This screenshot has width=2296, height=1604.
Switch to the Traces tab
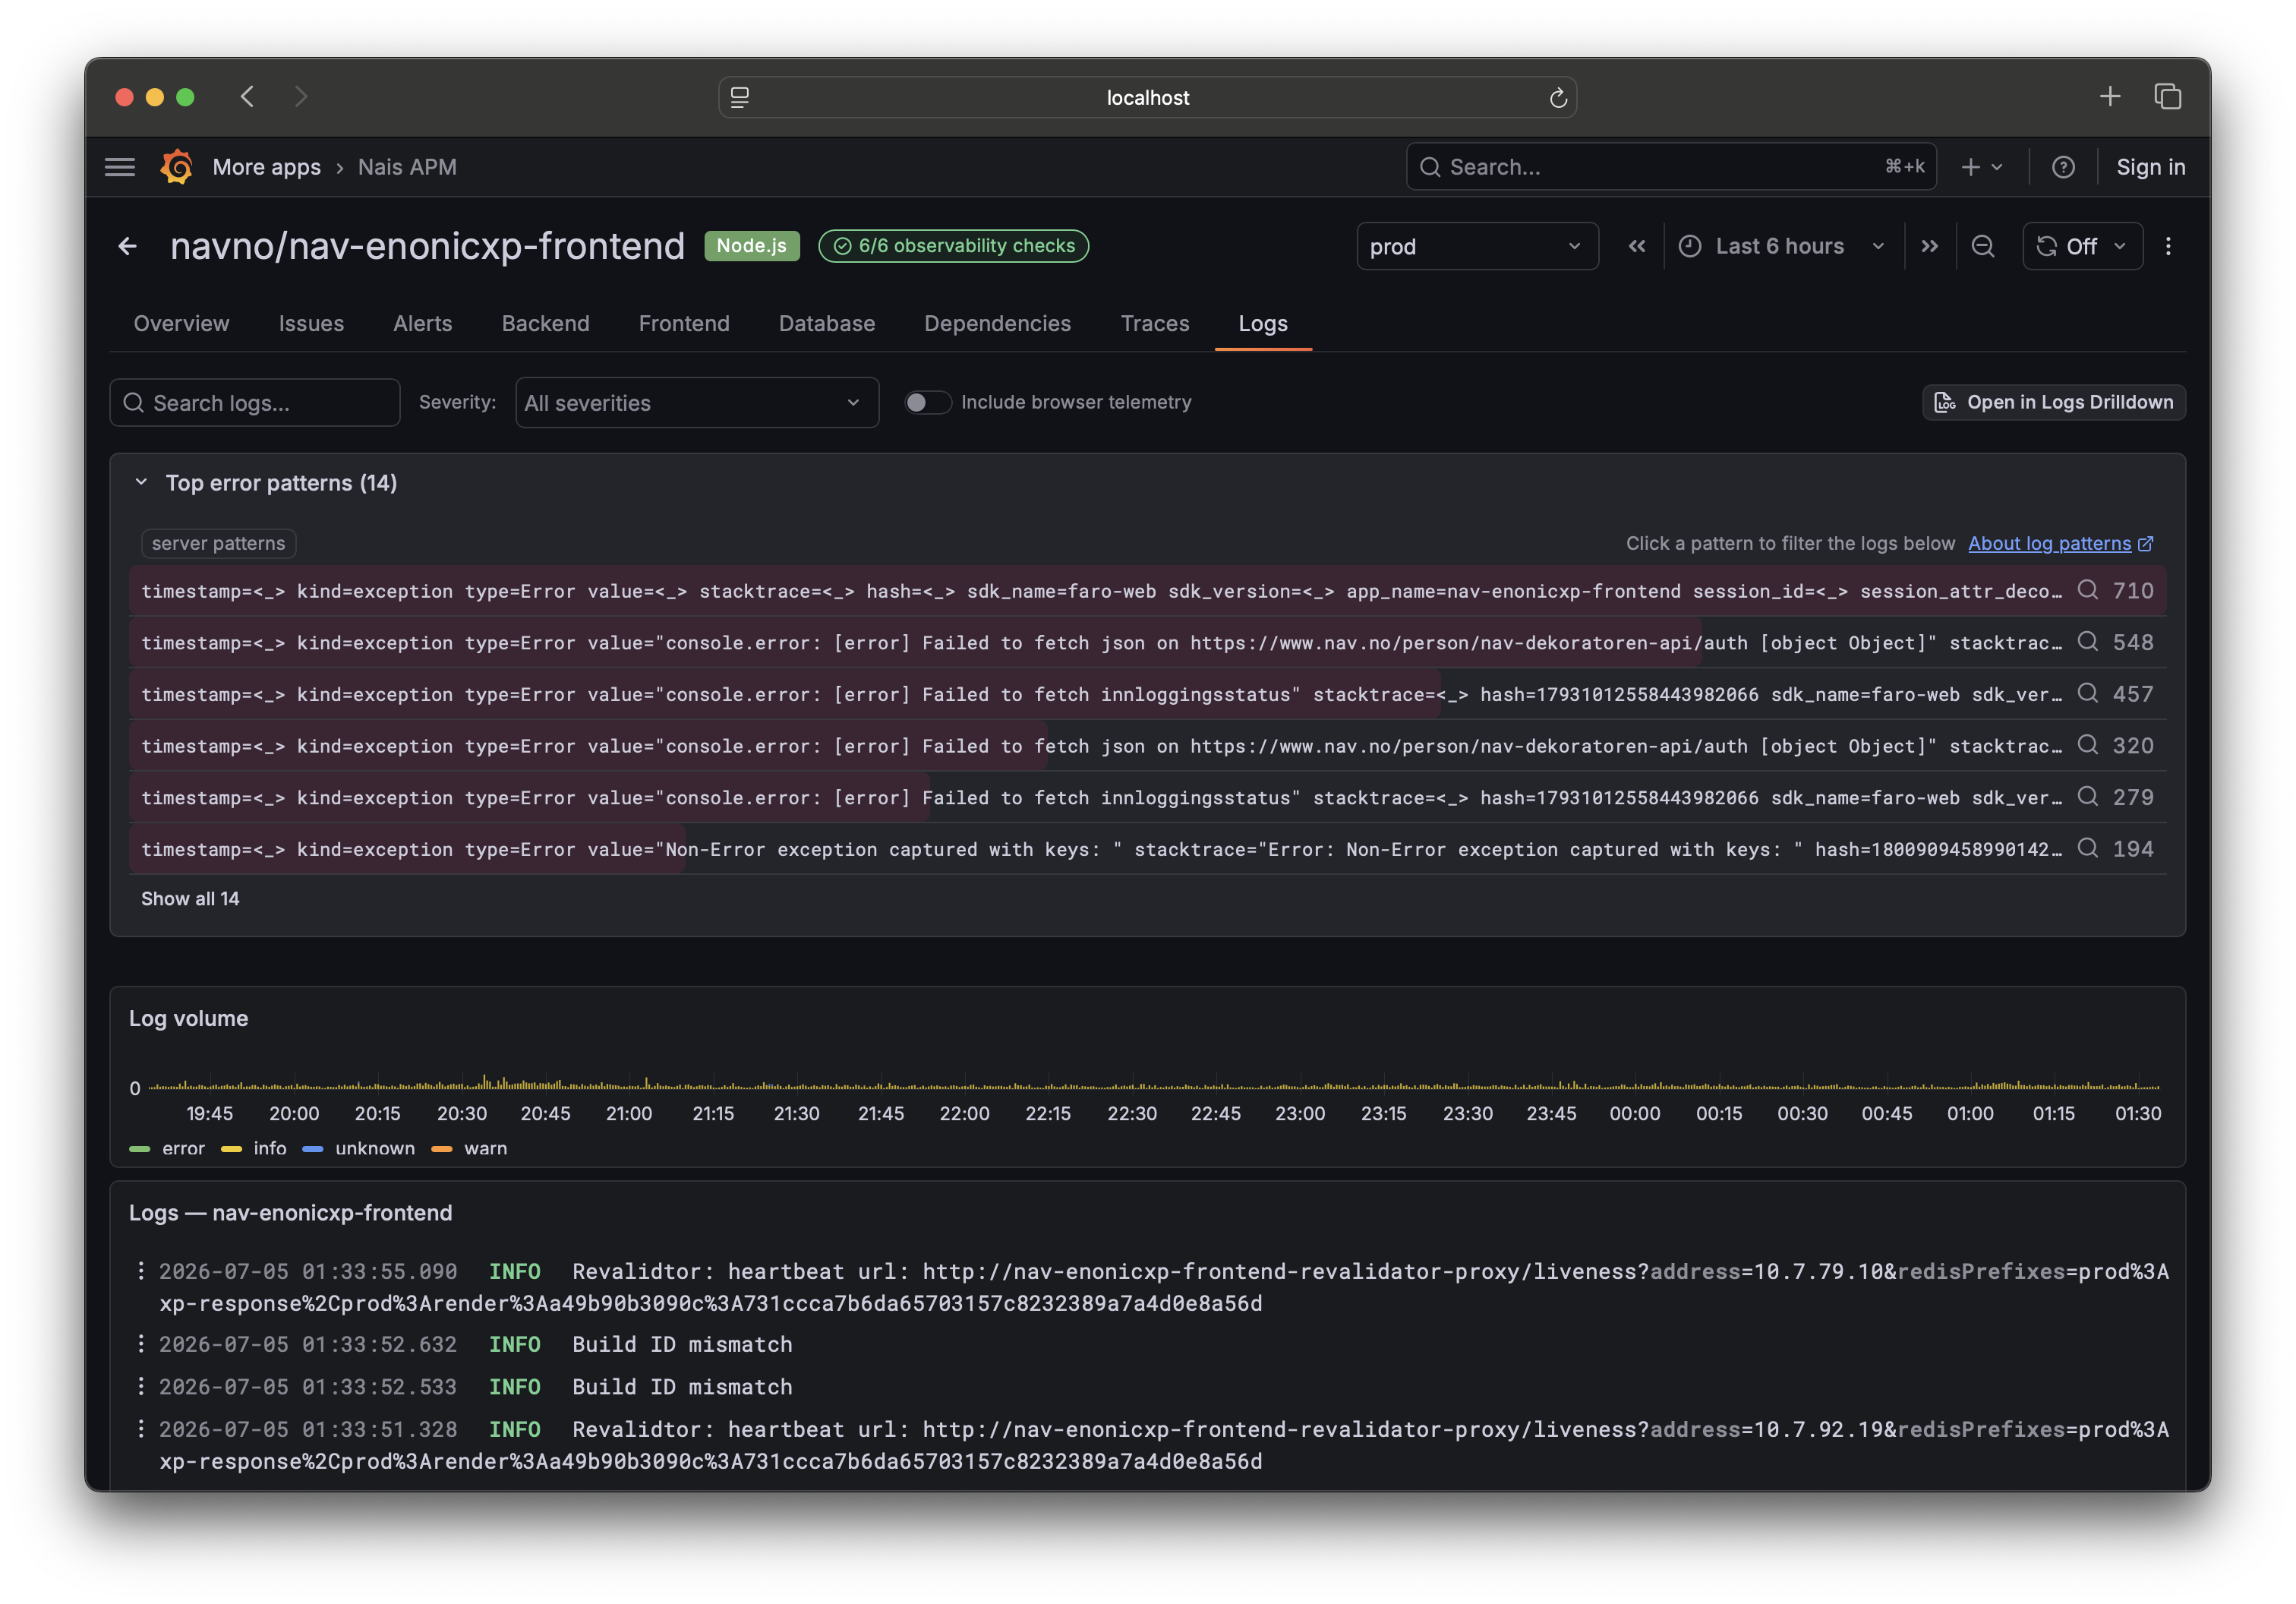click(x=1155, y=323)
